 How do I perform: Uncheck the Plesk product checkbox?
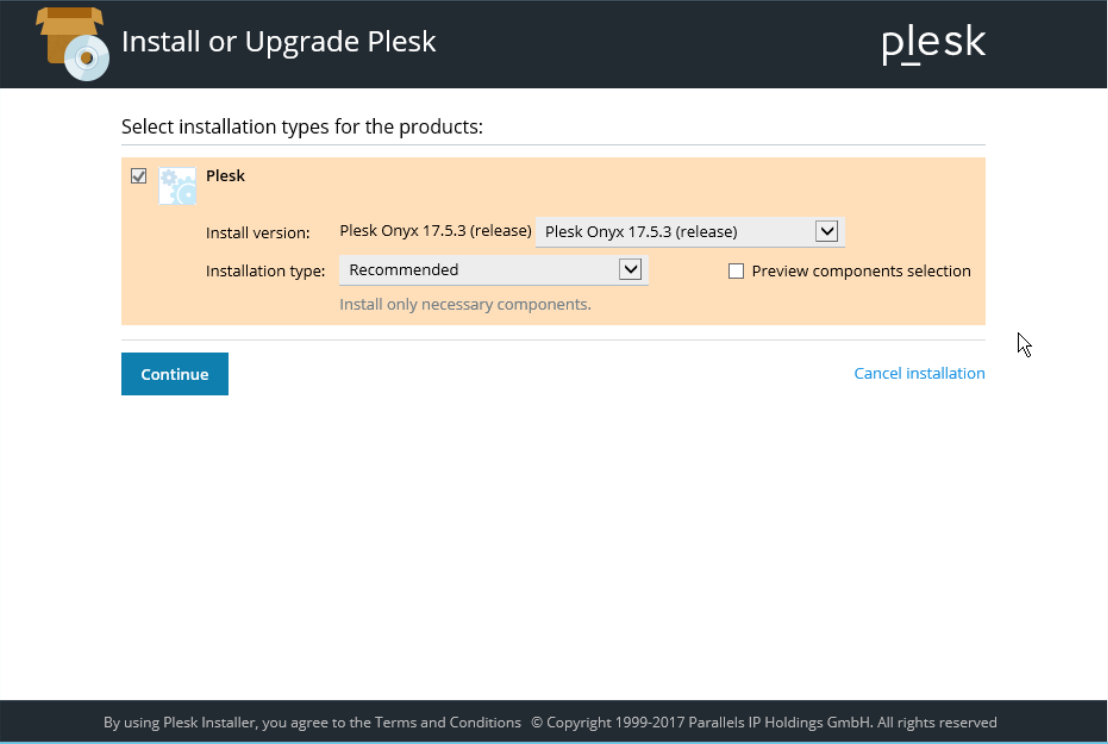[x=139, y=176]
